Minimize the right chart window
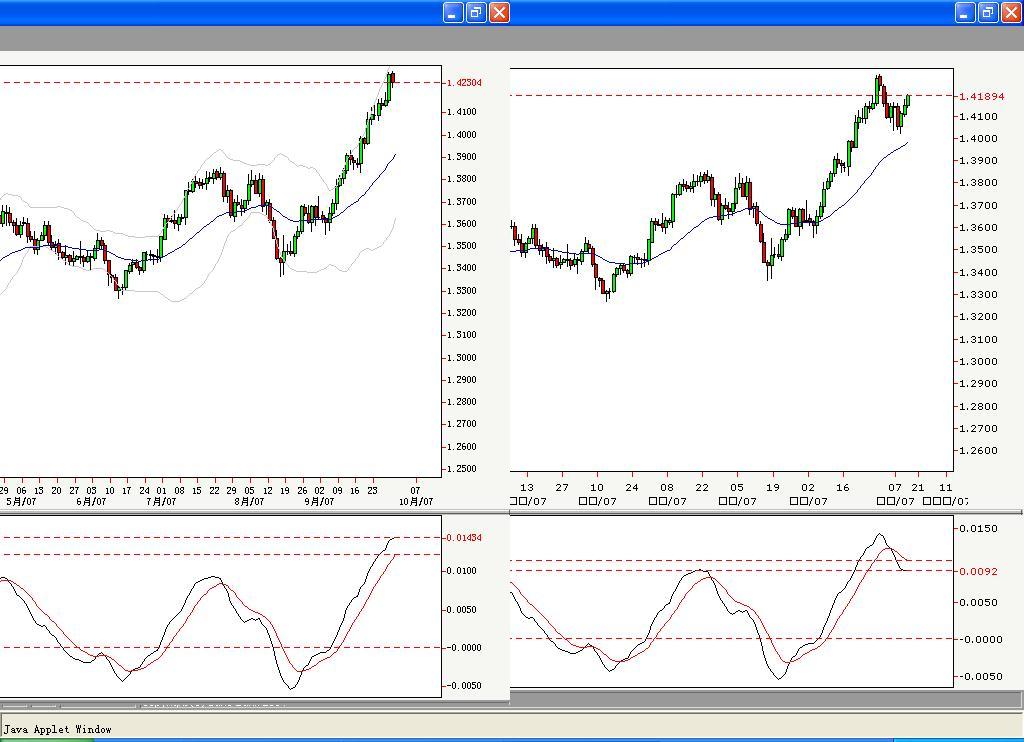The width and height of the screenshot is (1024, 742). point(965,12)
